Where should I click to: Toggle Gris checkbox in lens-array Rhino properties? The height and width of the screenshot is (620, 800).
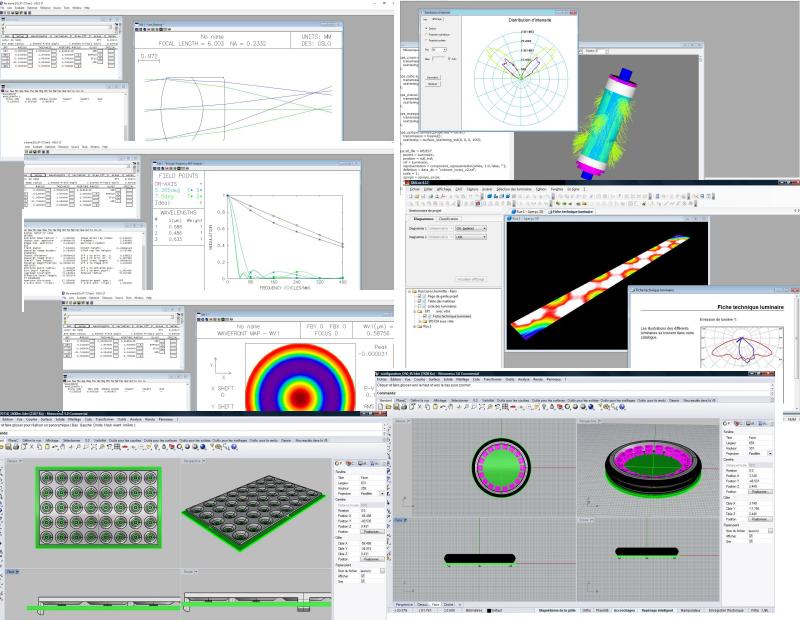(363, 581)
